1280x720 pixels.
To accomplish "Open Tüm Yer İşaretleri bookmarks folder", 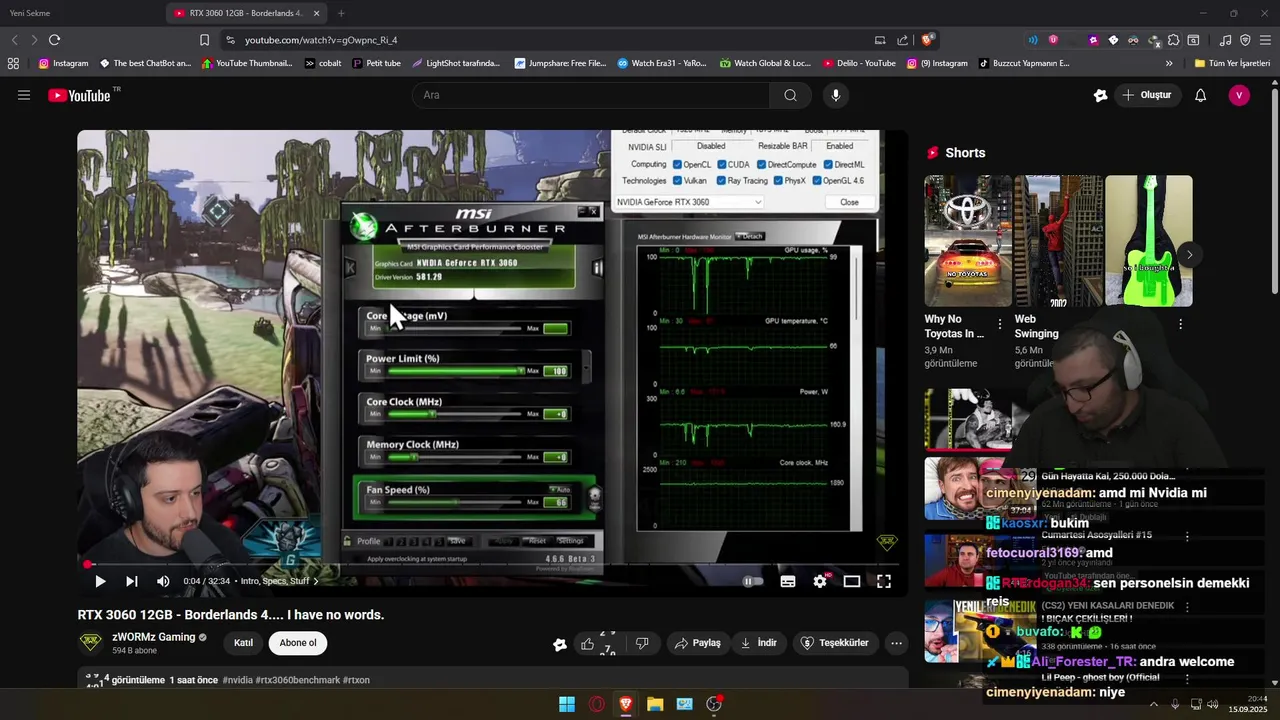I will click(x=1232, y=63).
